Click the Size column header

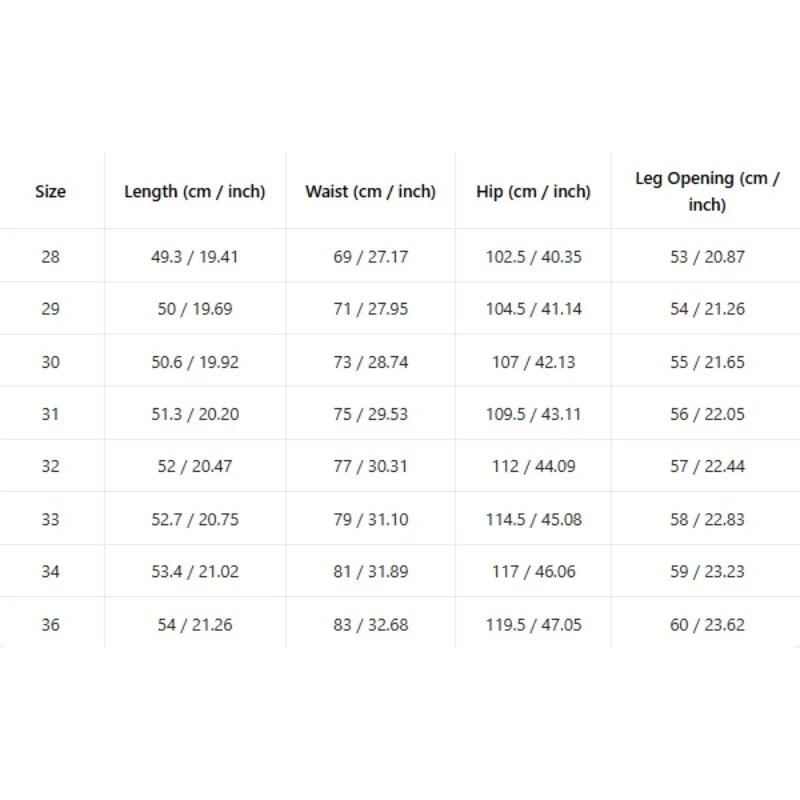click(x=50, y=191)
